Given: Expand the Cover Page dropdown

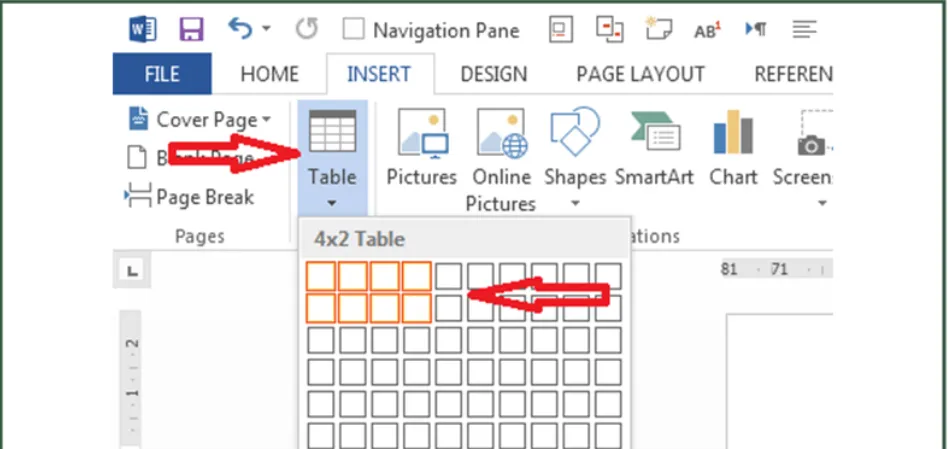Looking at the screenshot, I should (265, 121).
